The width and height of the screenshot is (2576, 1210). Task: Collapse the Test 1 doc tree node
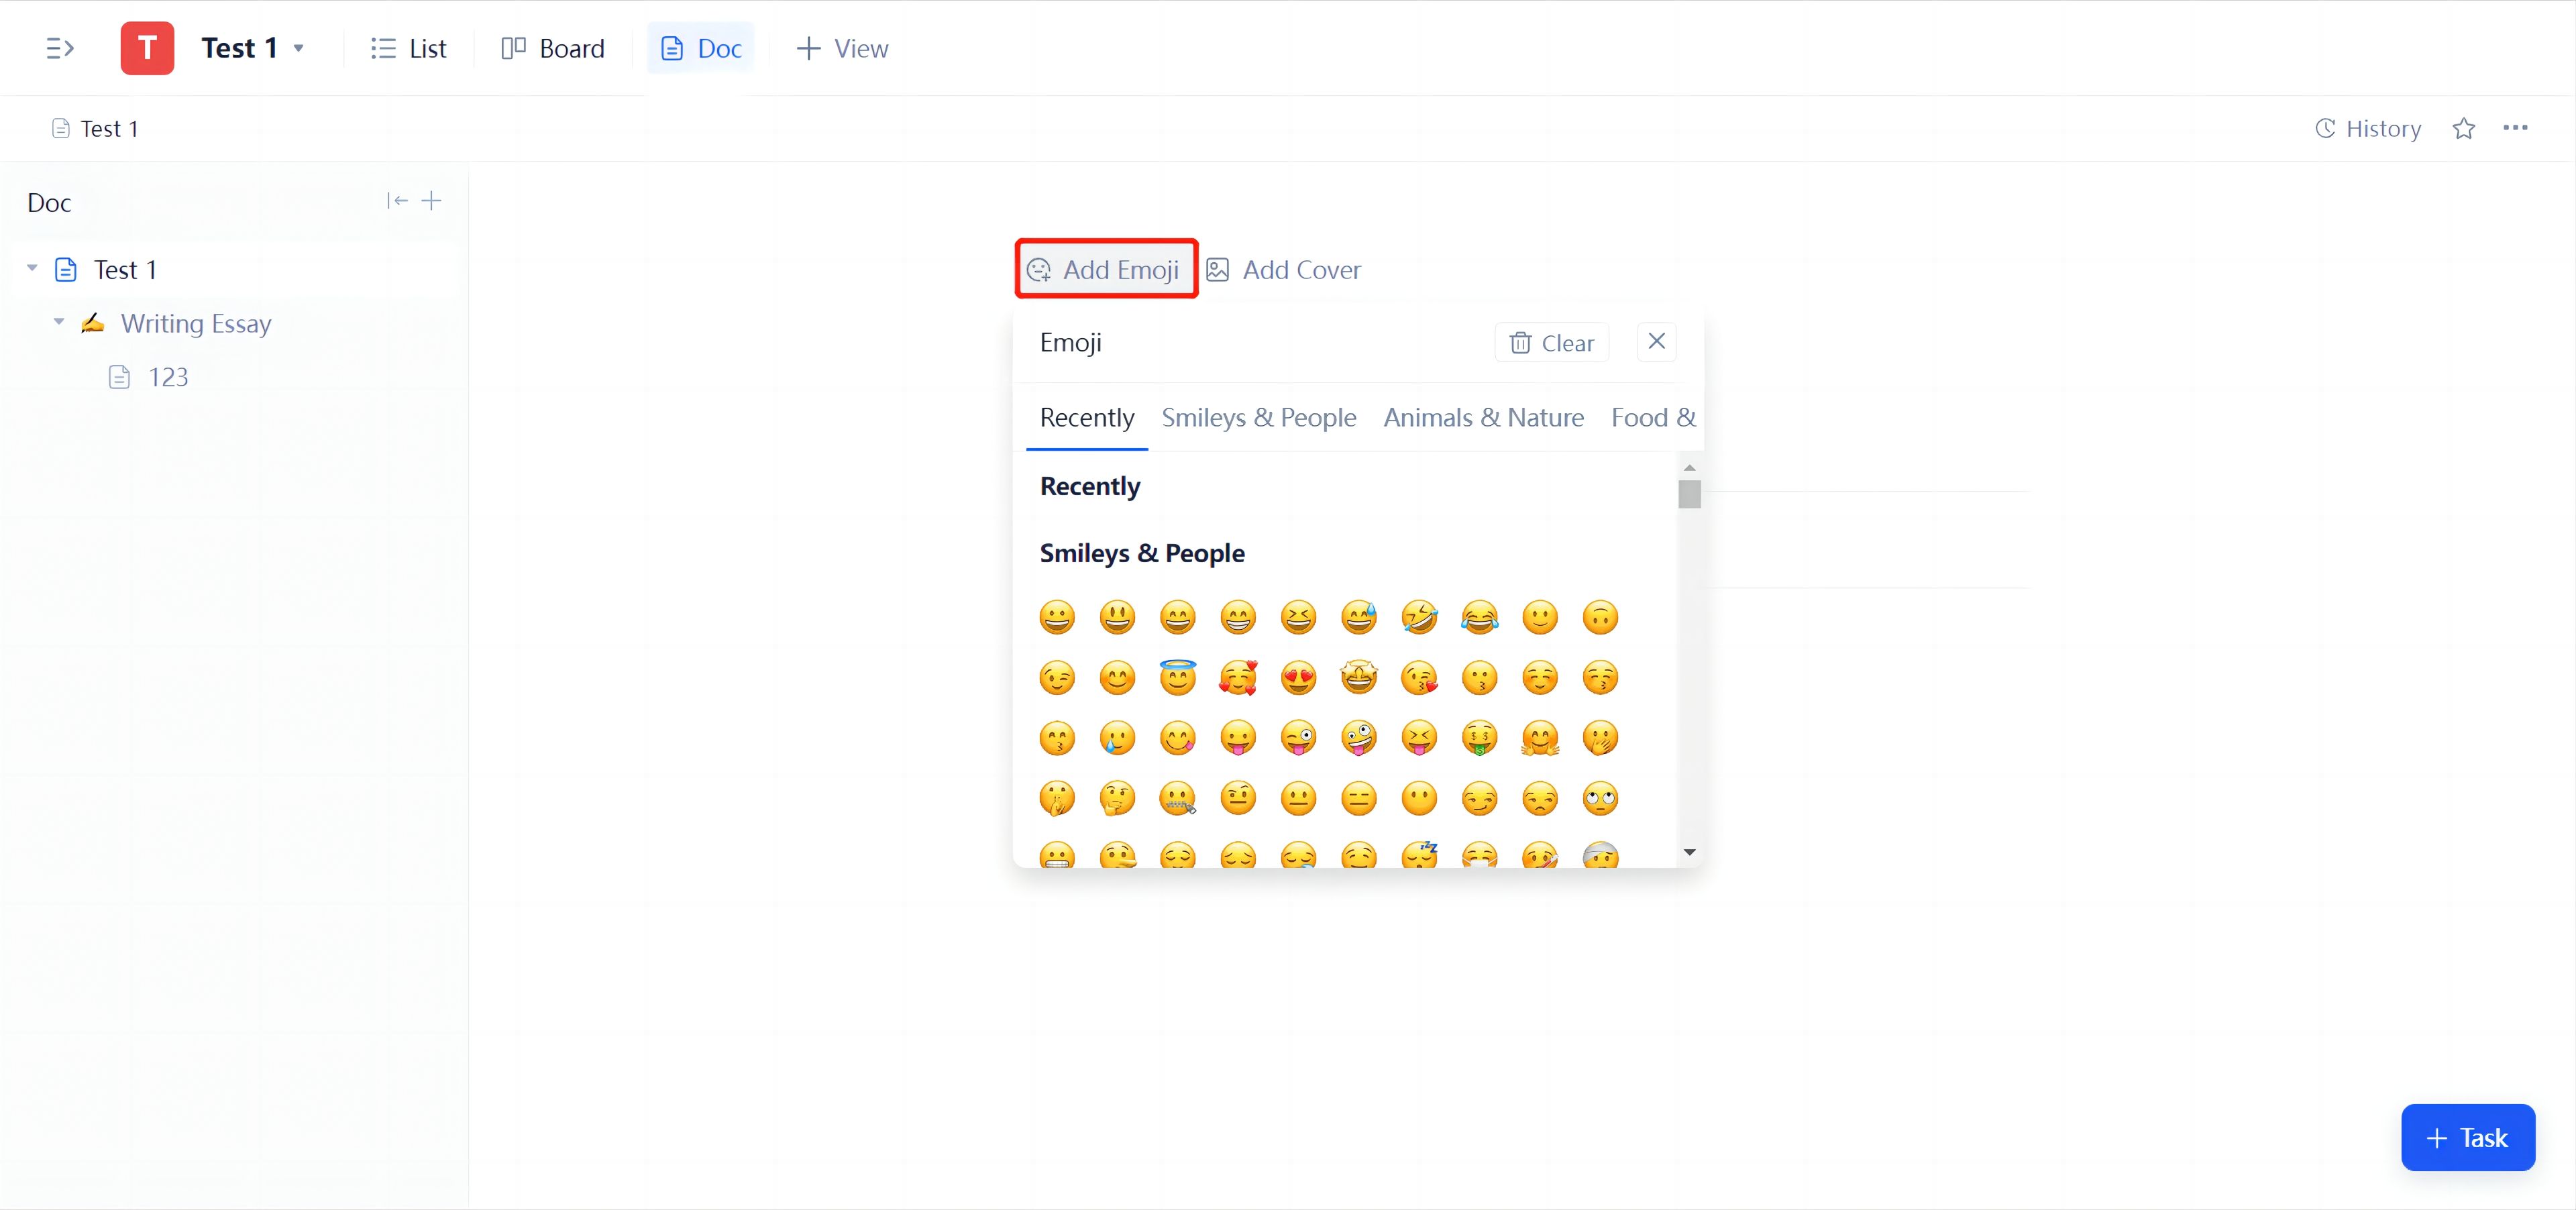[32, 268]
